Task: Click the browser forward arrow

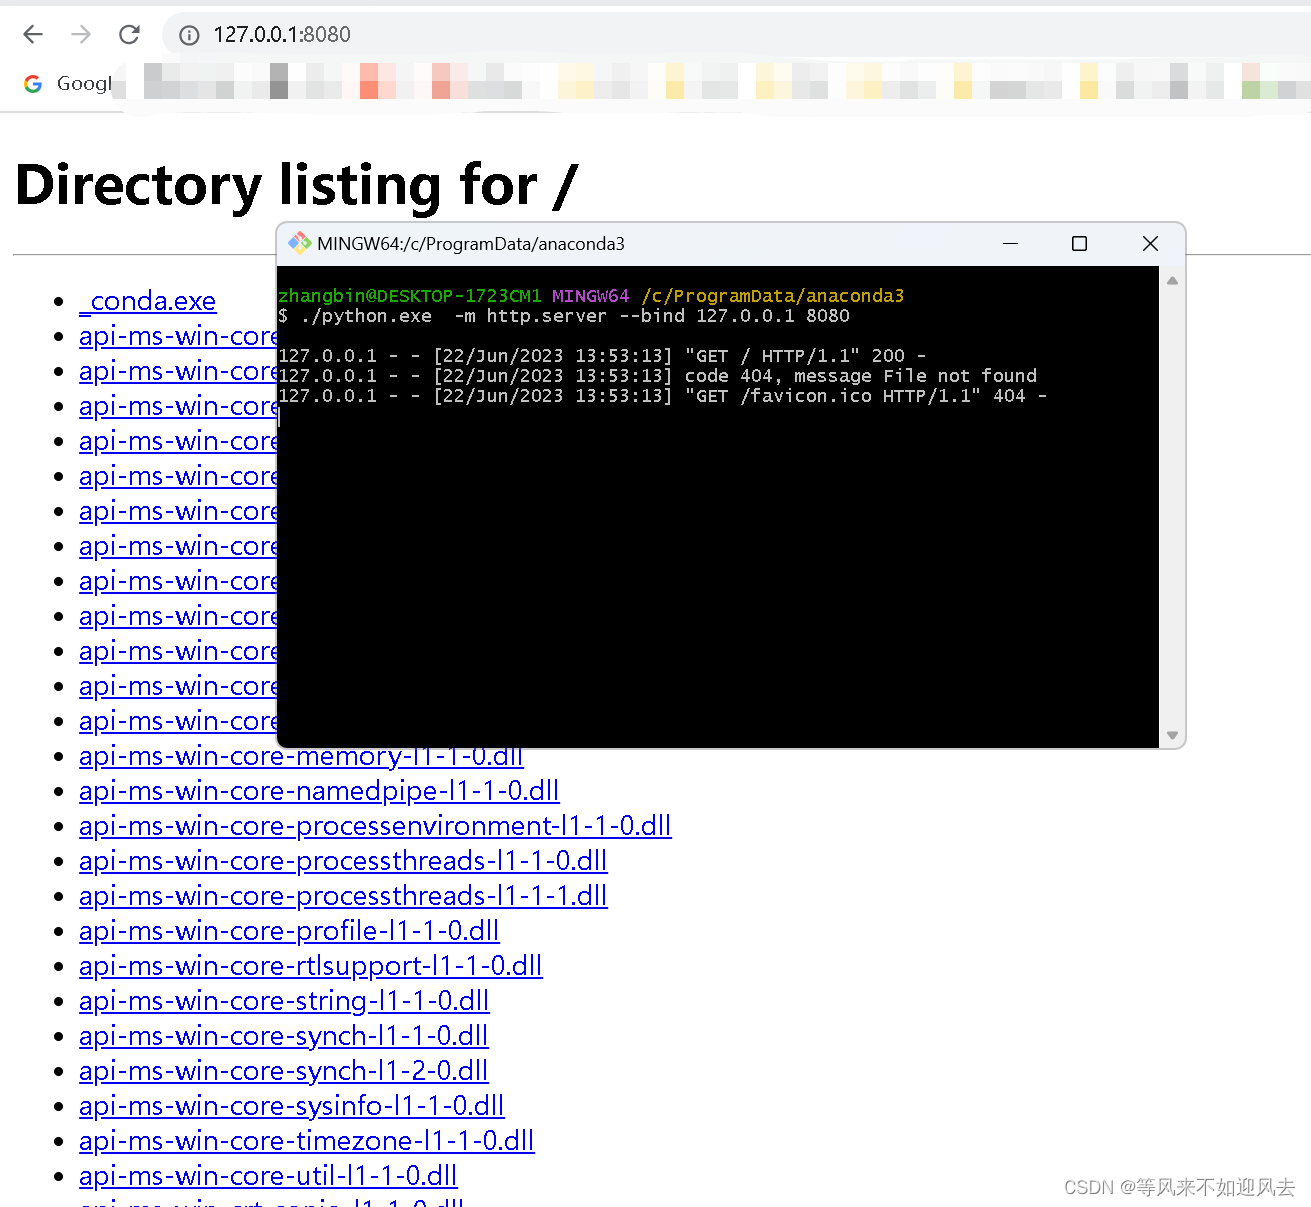Action: click(81, 35)
